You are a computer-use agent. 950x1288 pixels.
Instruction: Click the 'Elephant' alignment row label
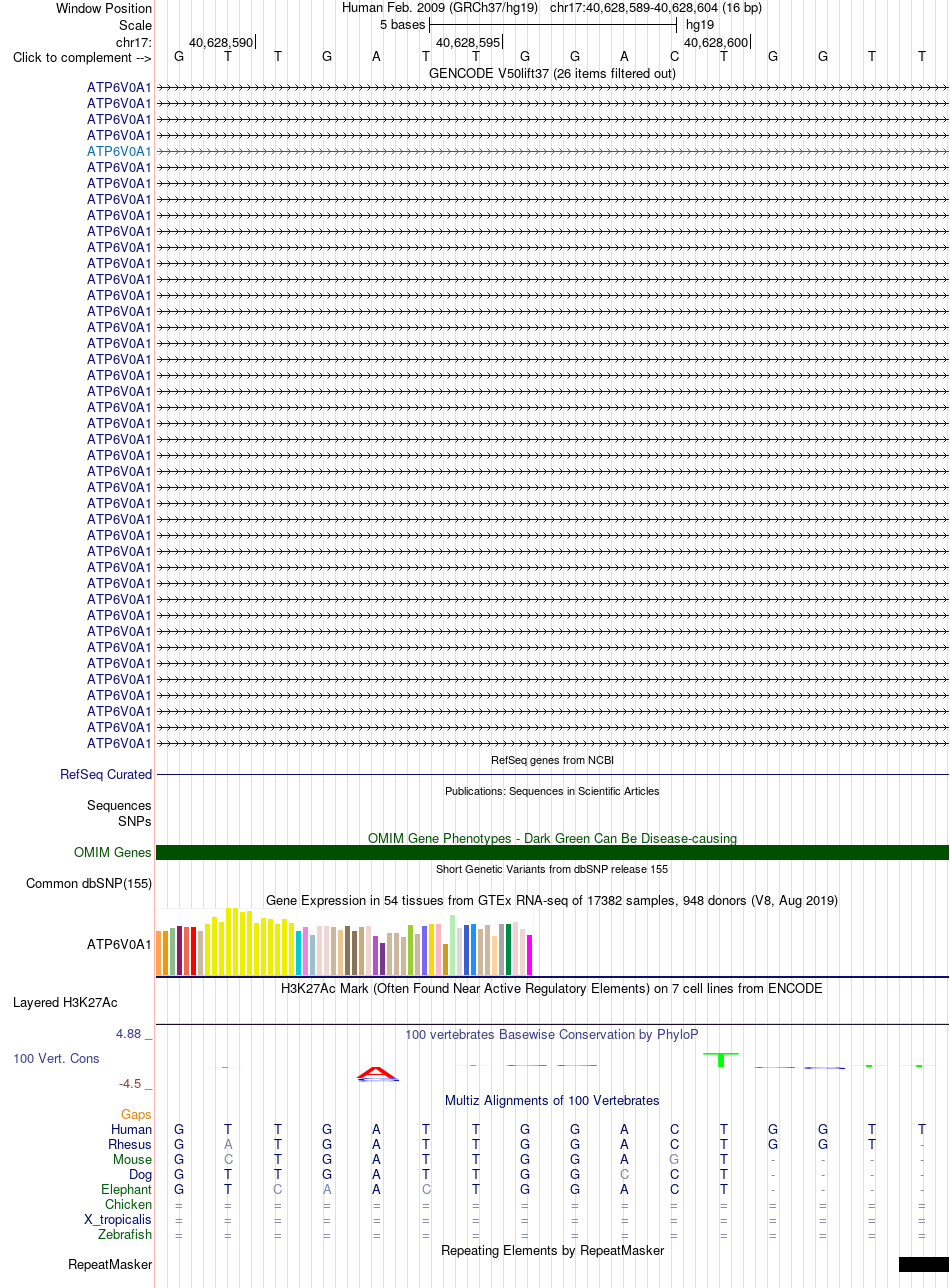tap(126, 1189)
